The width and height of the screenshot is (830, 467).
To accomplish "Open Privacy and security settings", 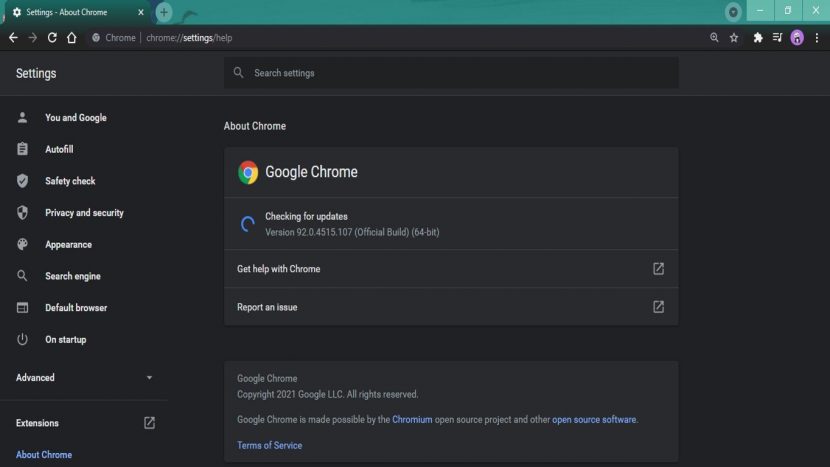I will 84,212.
